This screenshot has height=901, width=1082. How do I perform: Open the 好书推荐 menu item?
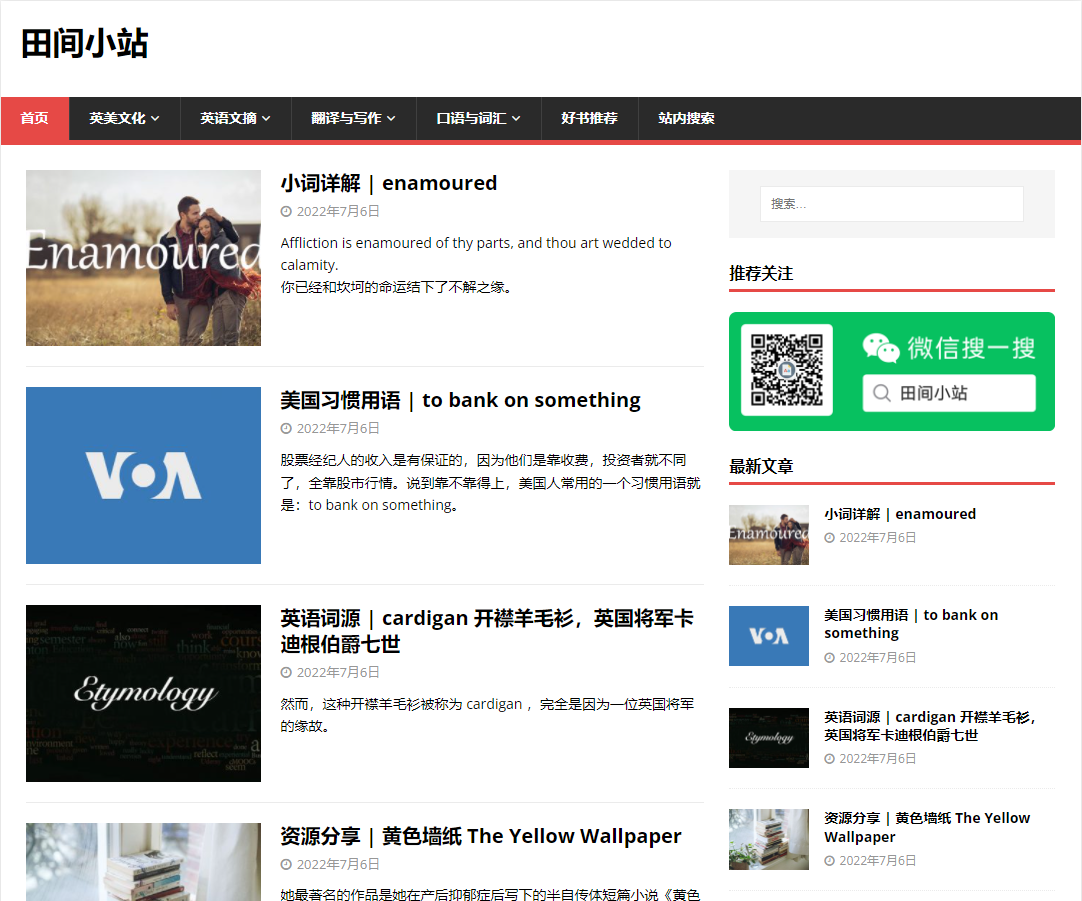click(589, 119)
